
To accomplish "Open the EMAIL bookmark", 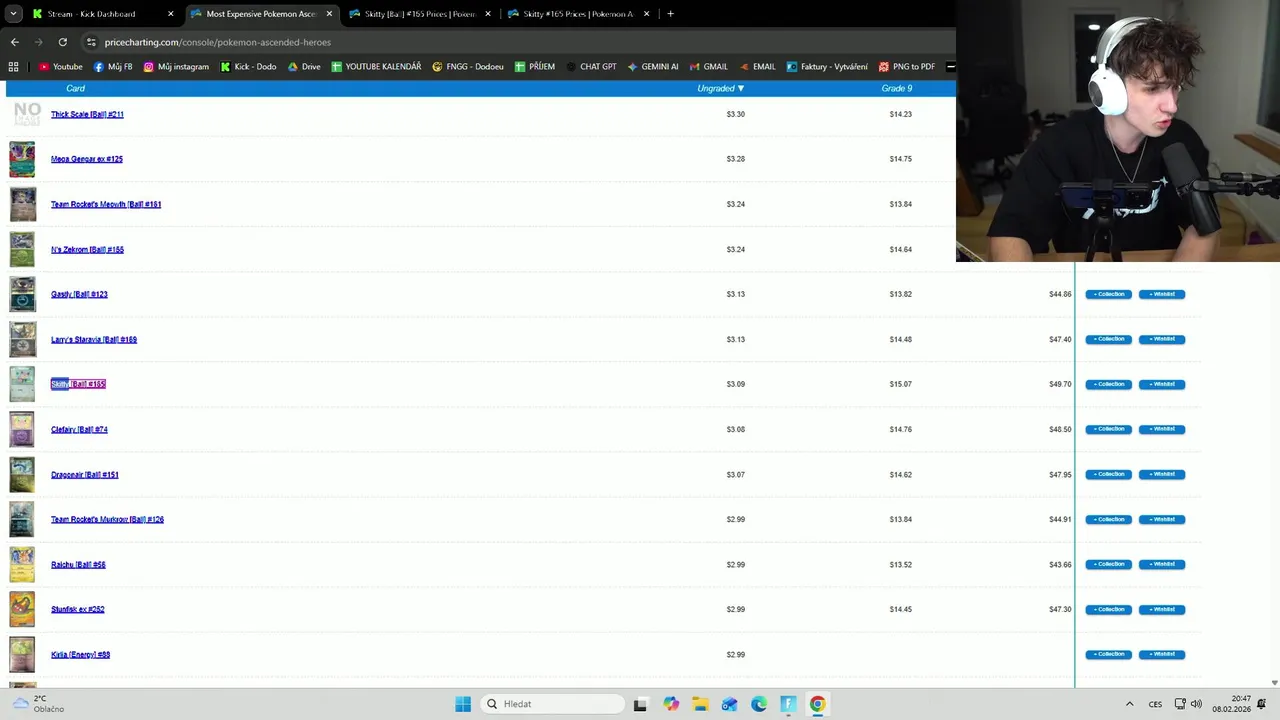I will click(x=757, y=67).
